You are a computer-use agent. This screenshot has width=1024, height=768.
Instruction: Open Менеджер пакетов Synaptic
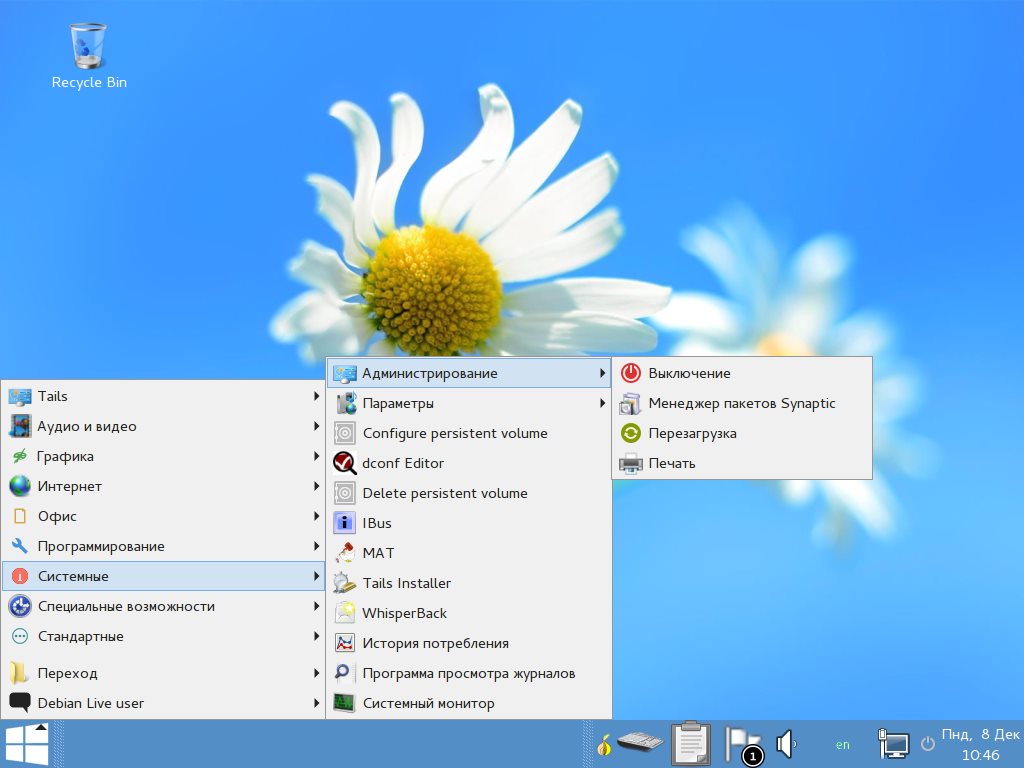(741, 403)
